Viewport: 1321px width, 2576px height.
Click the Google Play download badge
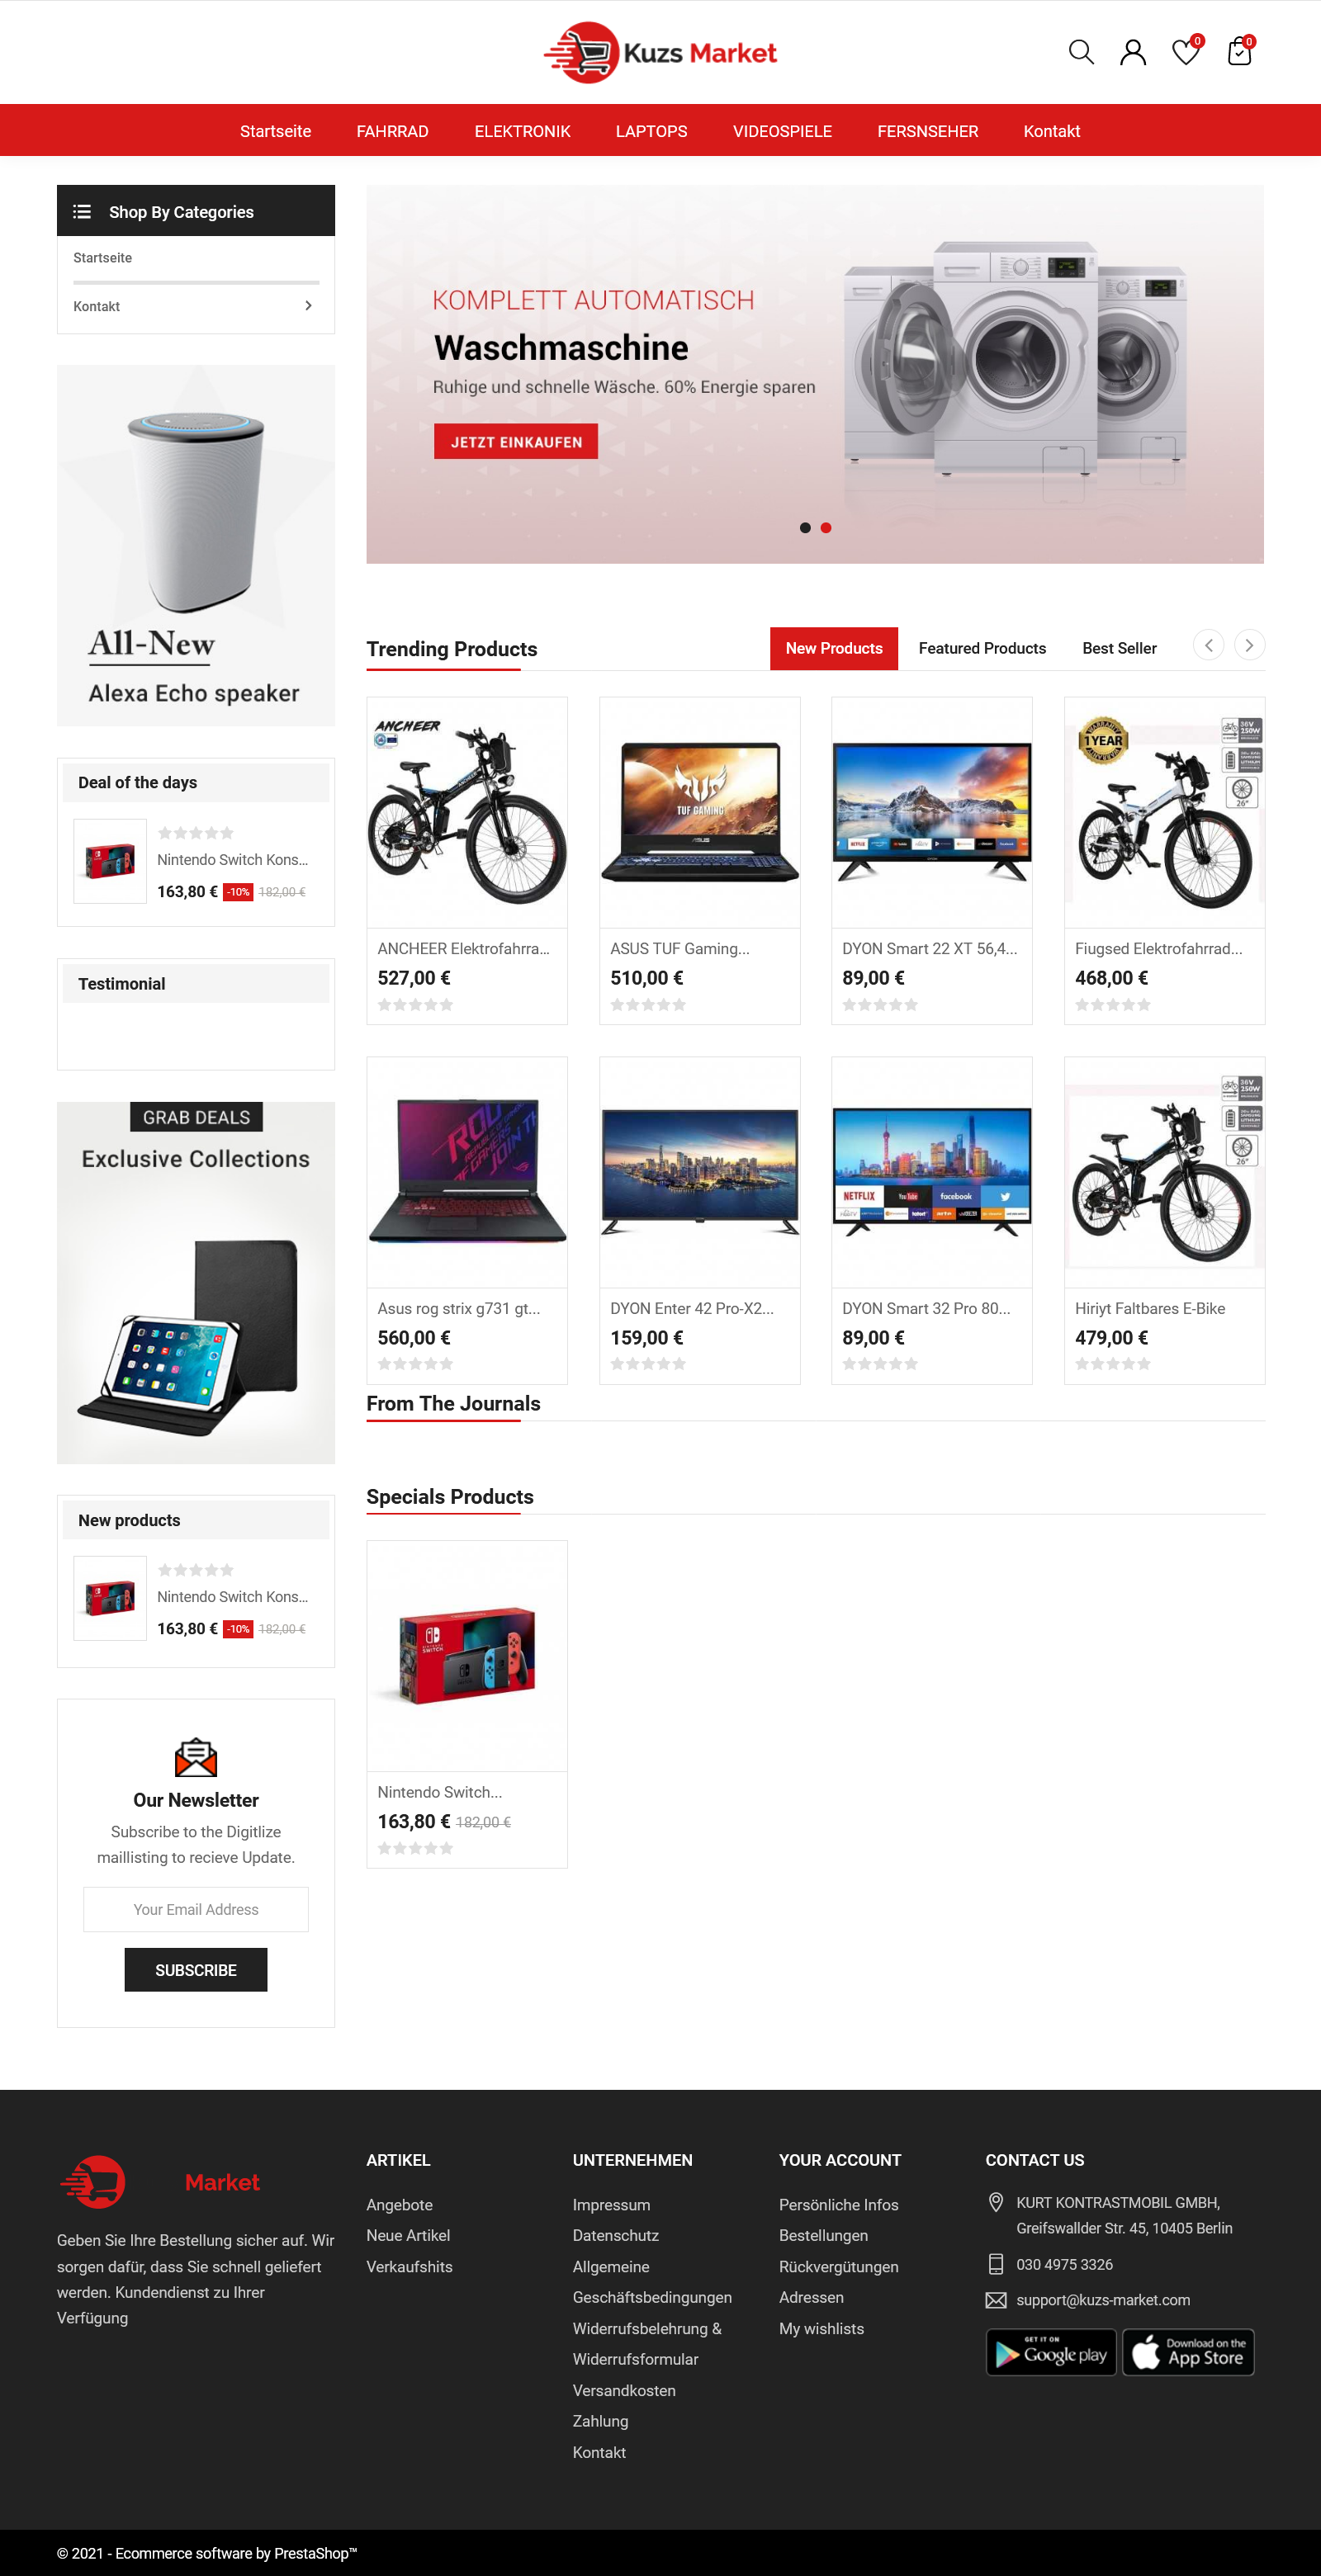pyautogui.click(x=1051, y=2352)
